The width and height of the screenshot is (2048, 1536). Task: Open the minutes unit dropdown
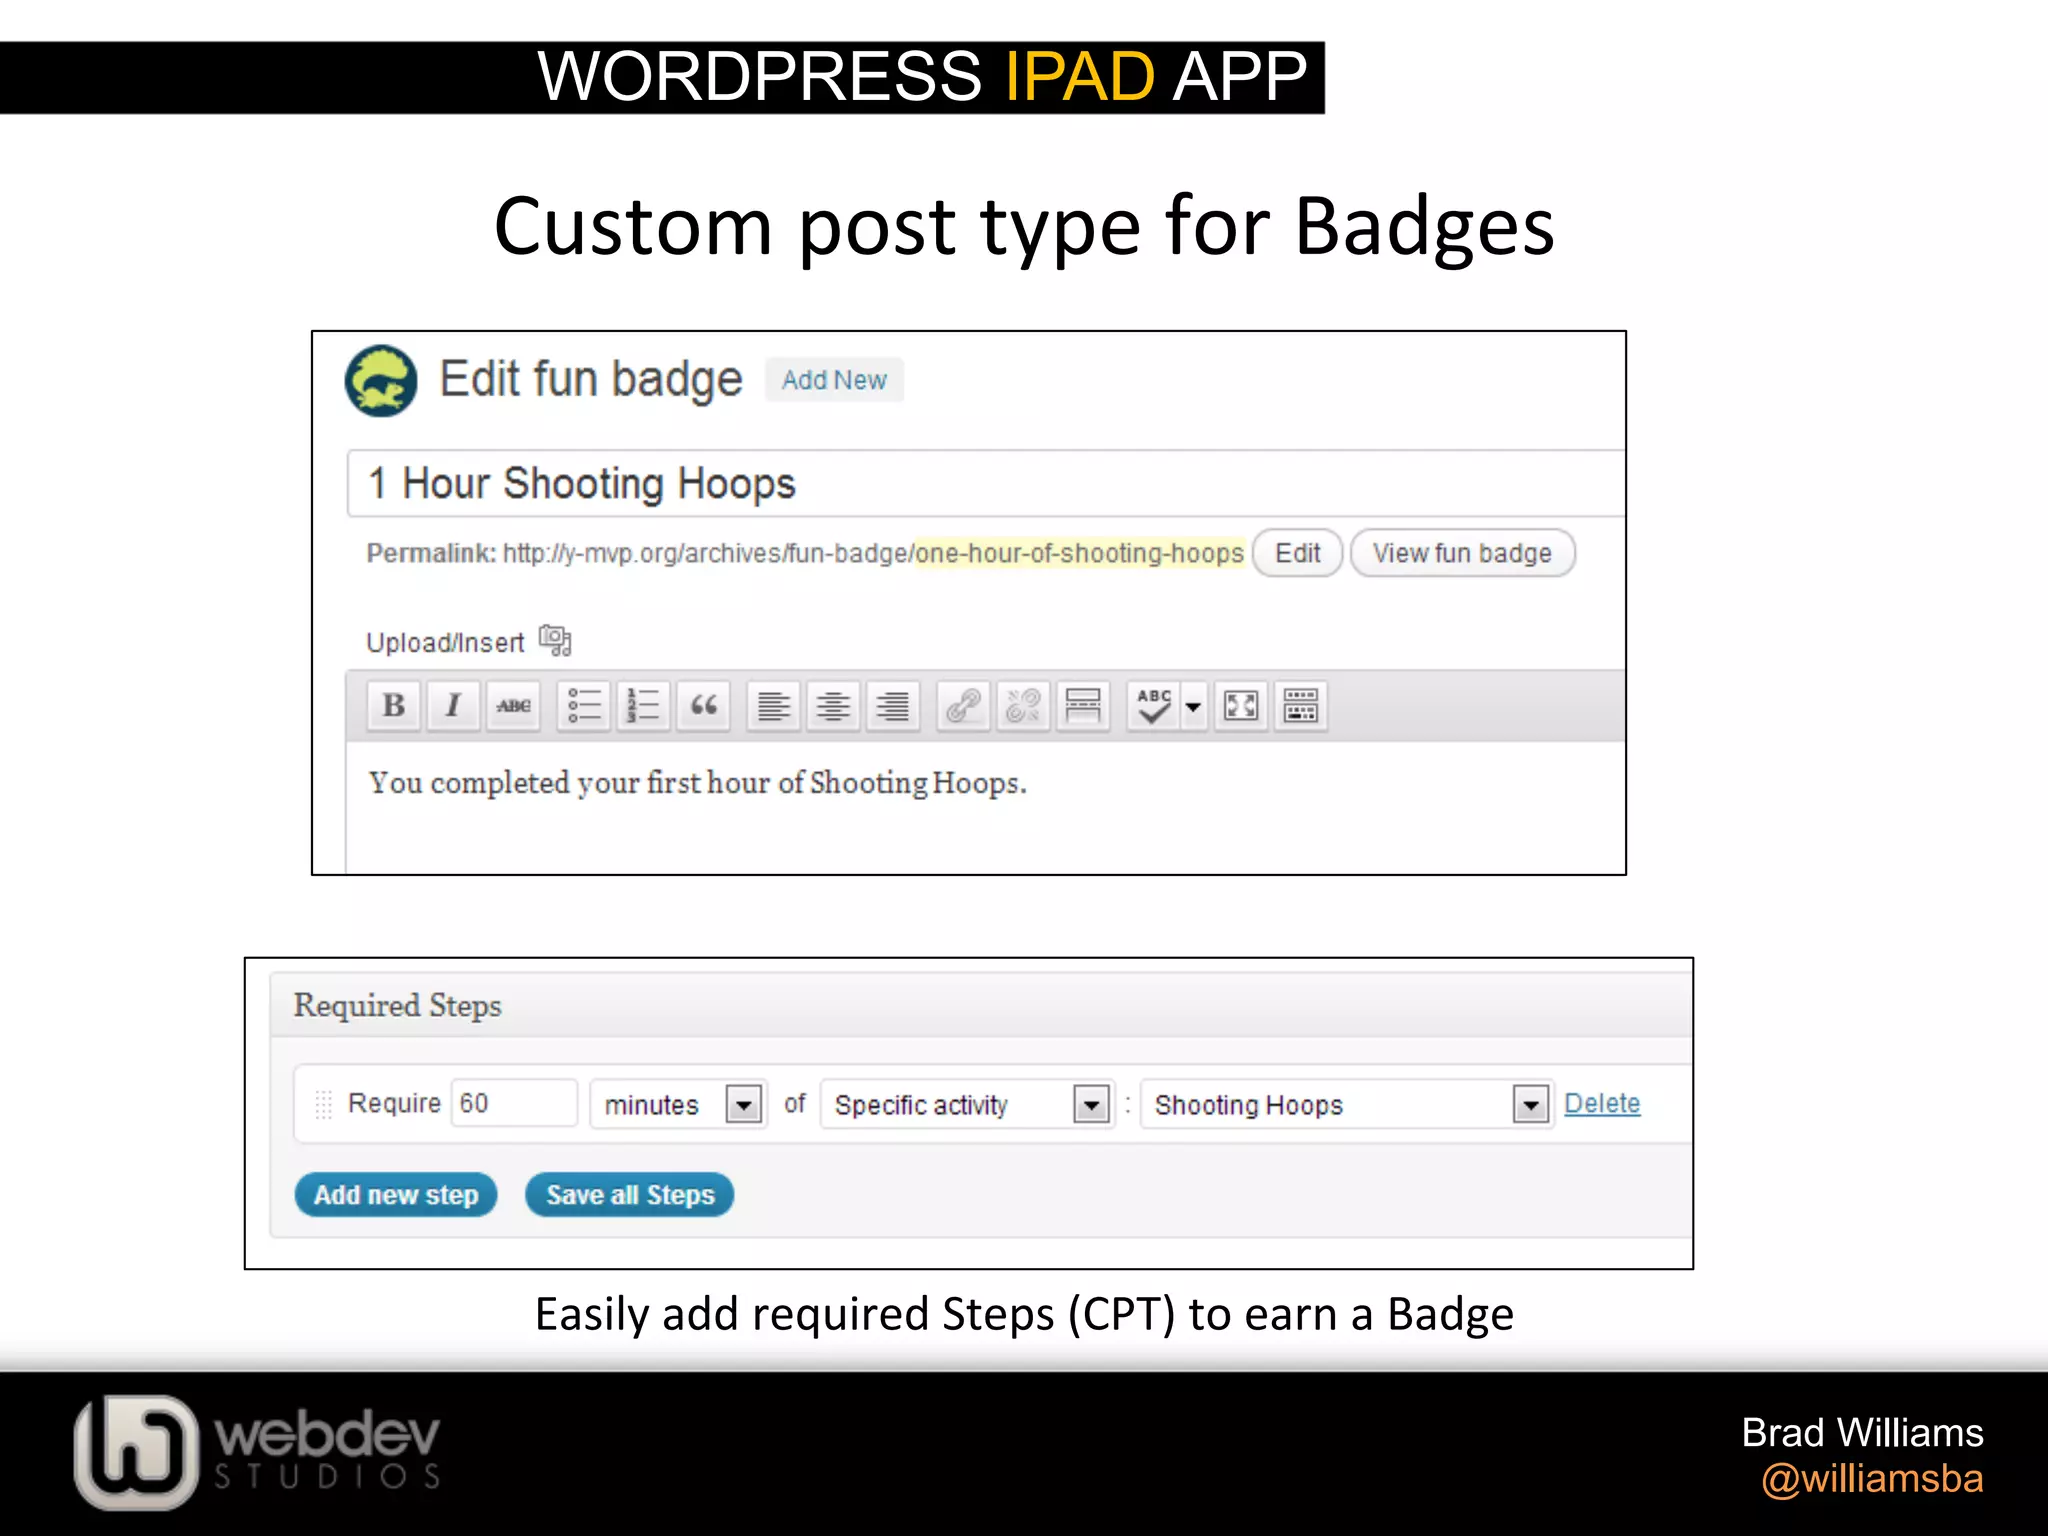pyautogui.click(x=678, y=1104)
